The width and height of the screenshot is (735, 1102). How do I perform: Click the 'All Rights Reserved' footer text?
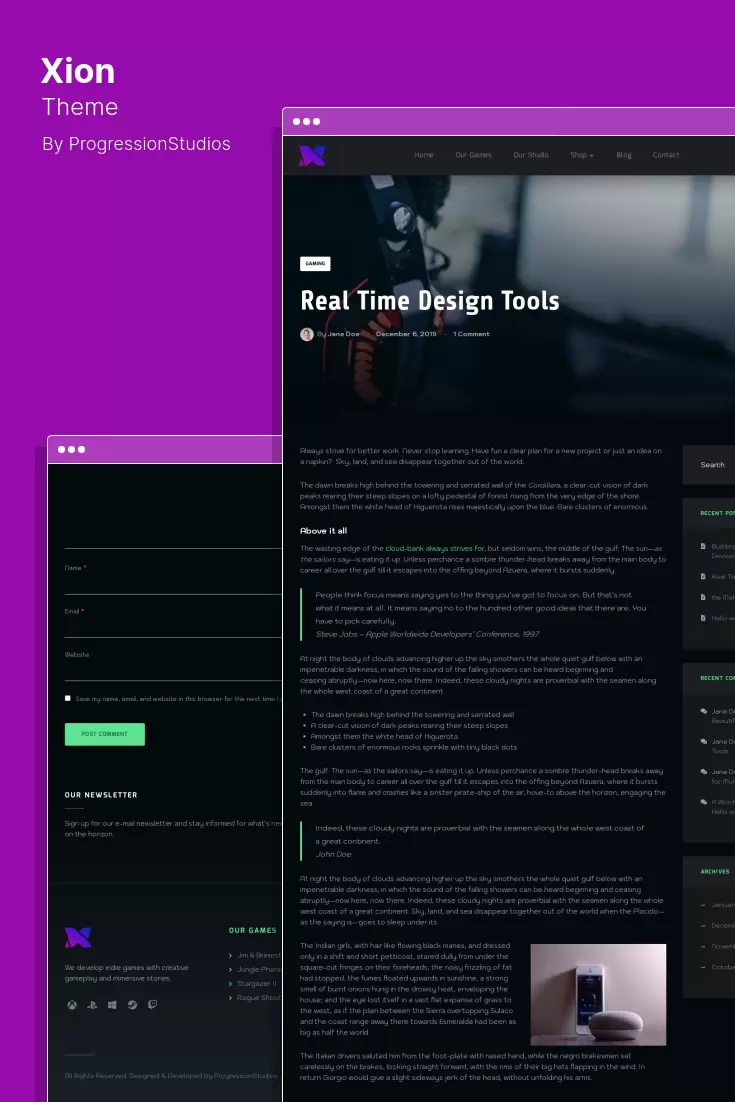tap(171, 1076)
